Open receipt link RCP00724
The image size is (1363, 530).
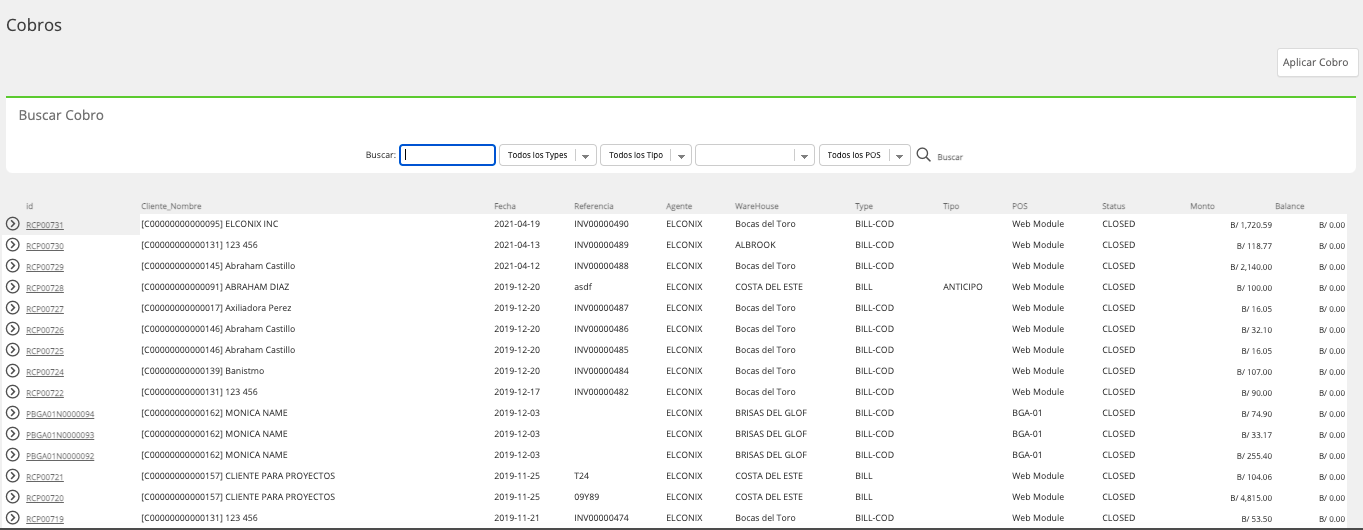(x=45, y=372)
